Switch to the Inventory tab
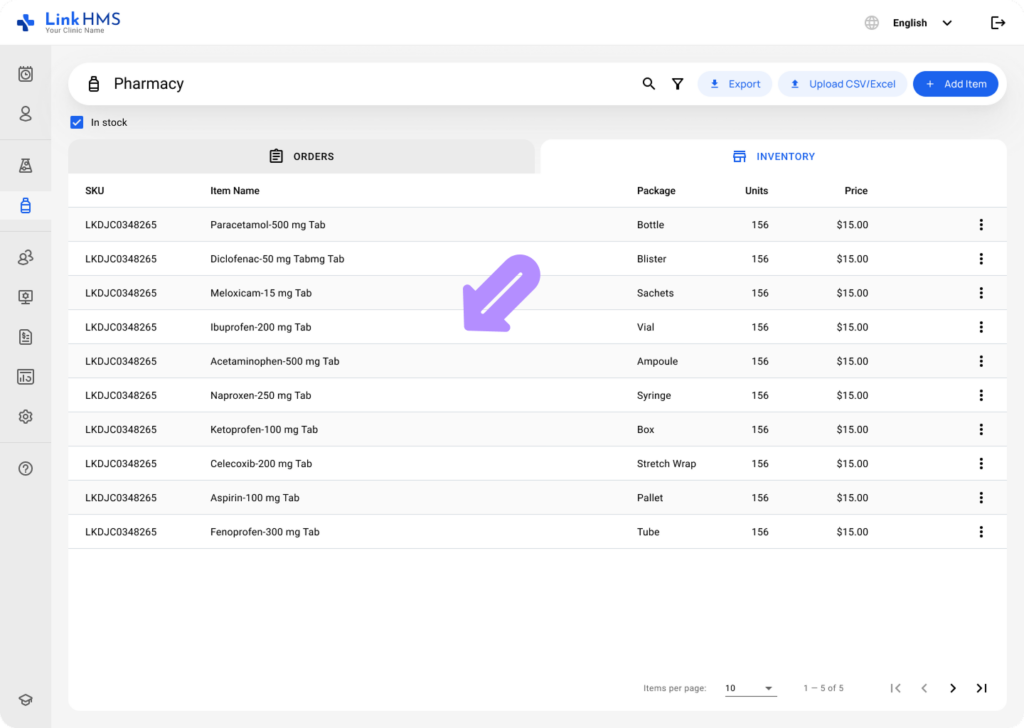Viewport: 1024px width, 728px height. (774, 157)
